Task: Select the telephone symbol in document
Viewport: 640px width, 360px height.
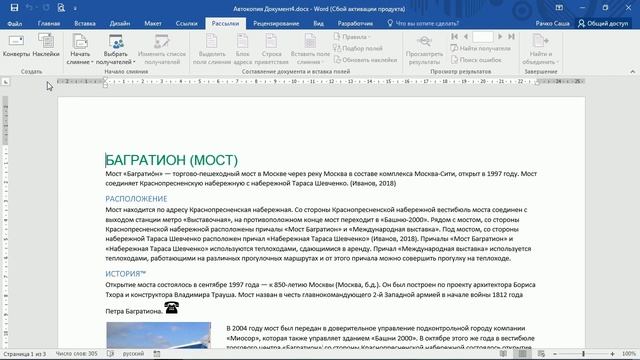Action: tap(171, 308)
